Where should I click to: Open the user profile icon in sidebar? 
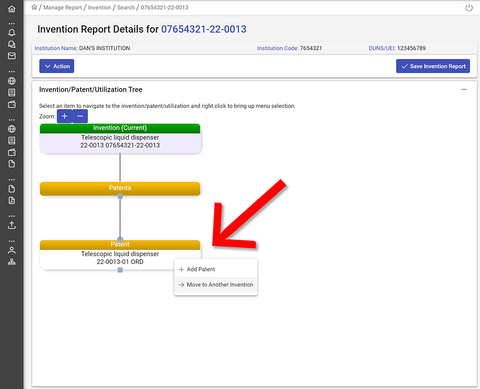pyautogui.click(x=12, y=250)
